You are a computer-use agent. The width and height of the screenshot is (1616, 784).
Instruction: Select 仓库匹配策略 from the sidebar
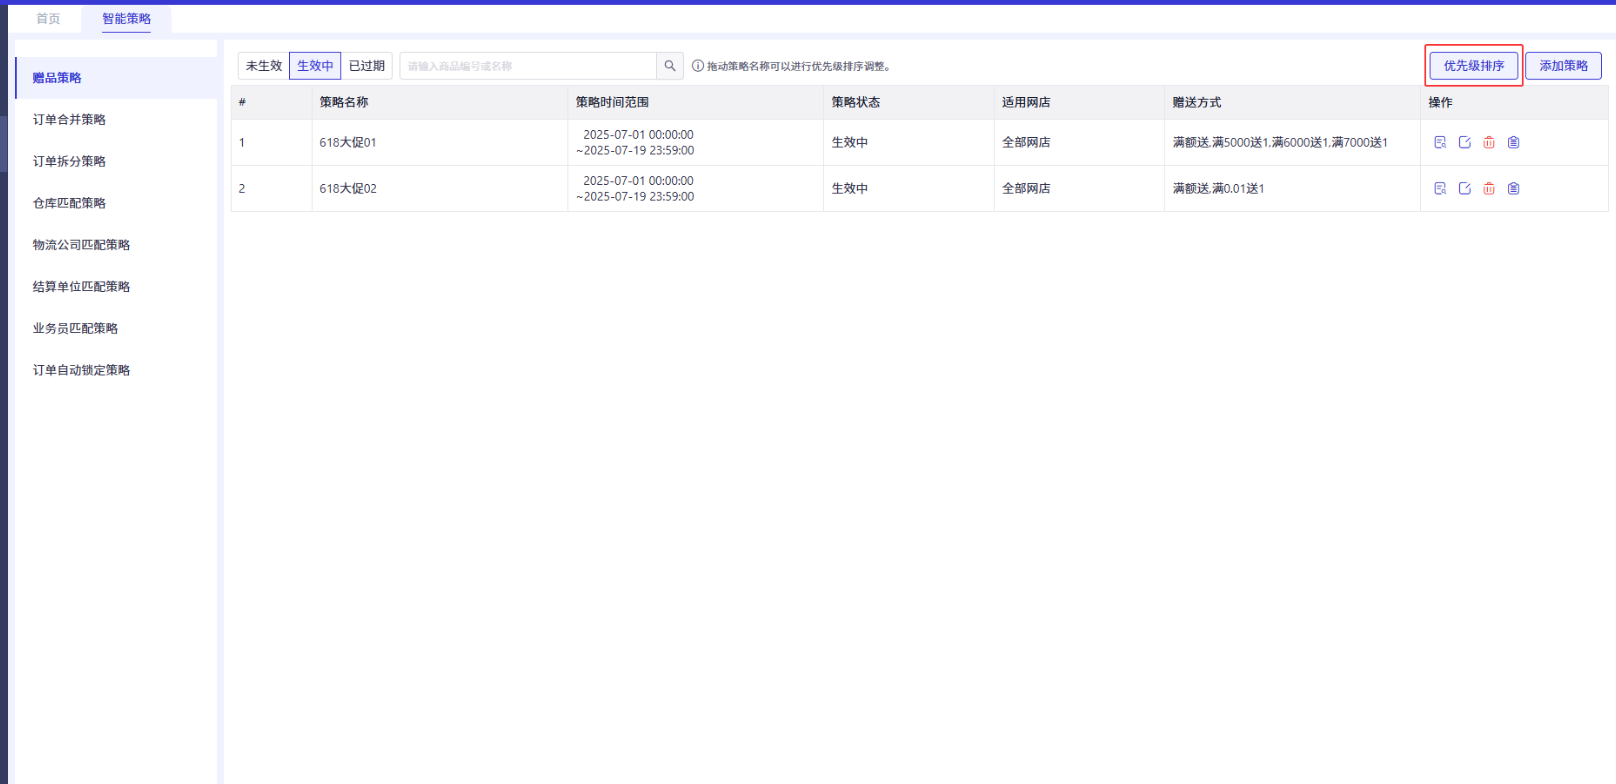point(116,203)
